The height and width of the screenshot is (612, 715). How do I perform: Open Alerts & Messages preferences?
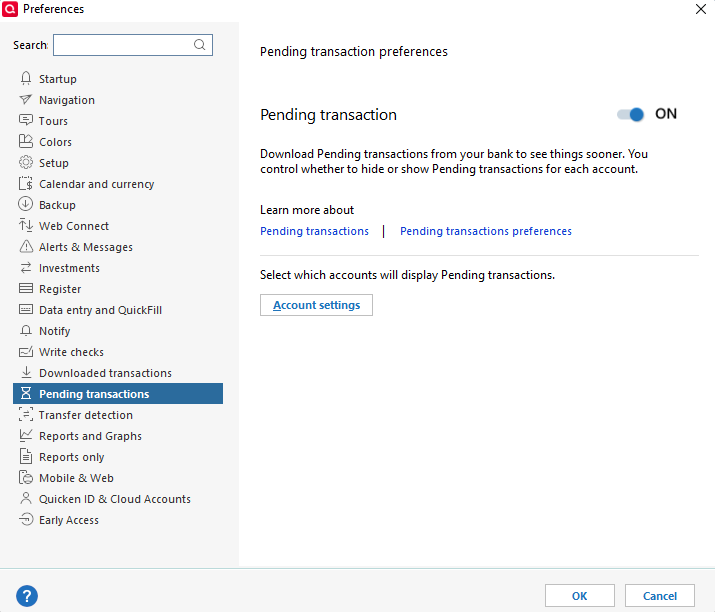point(86,247)
